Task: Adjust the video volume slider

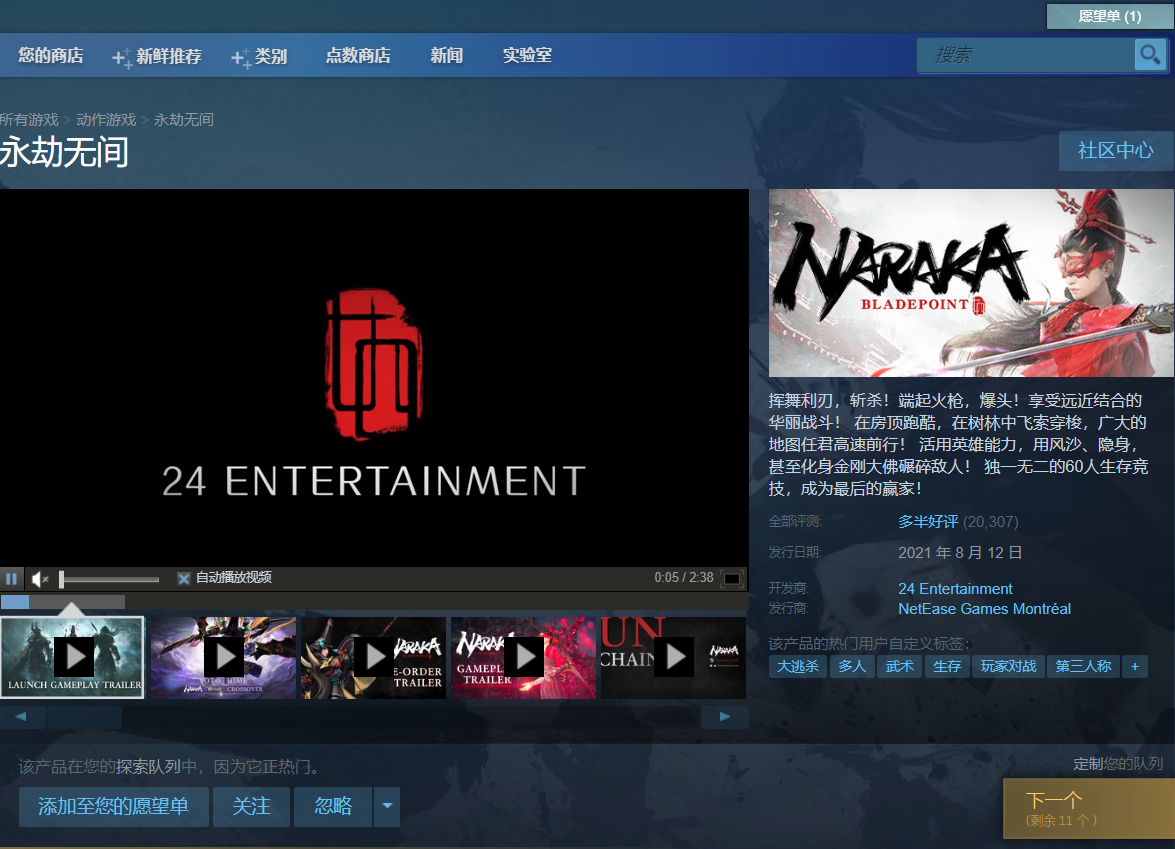Action: 109,579
